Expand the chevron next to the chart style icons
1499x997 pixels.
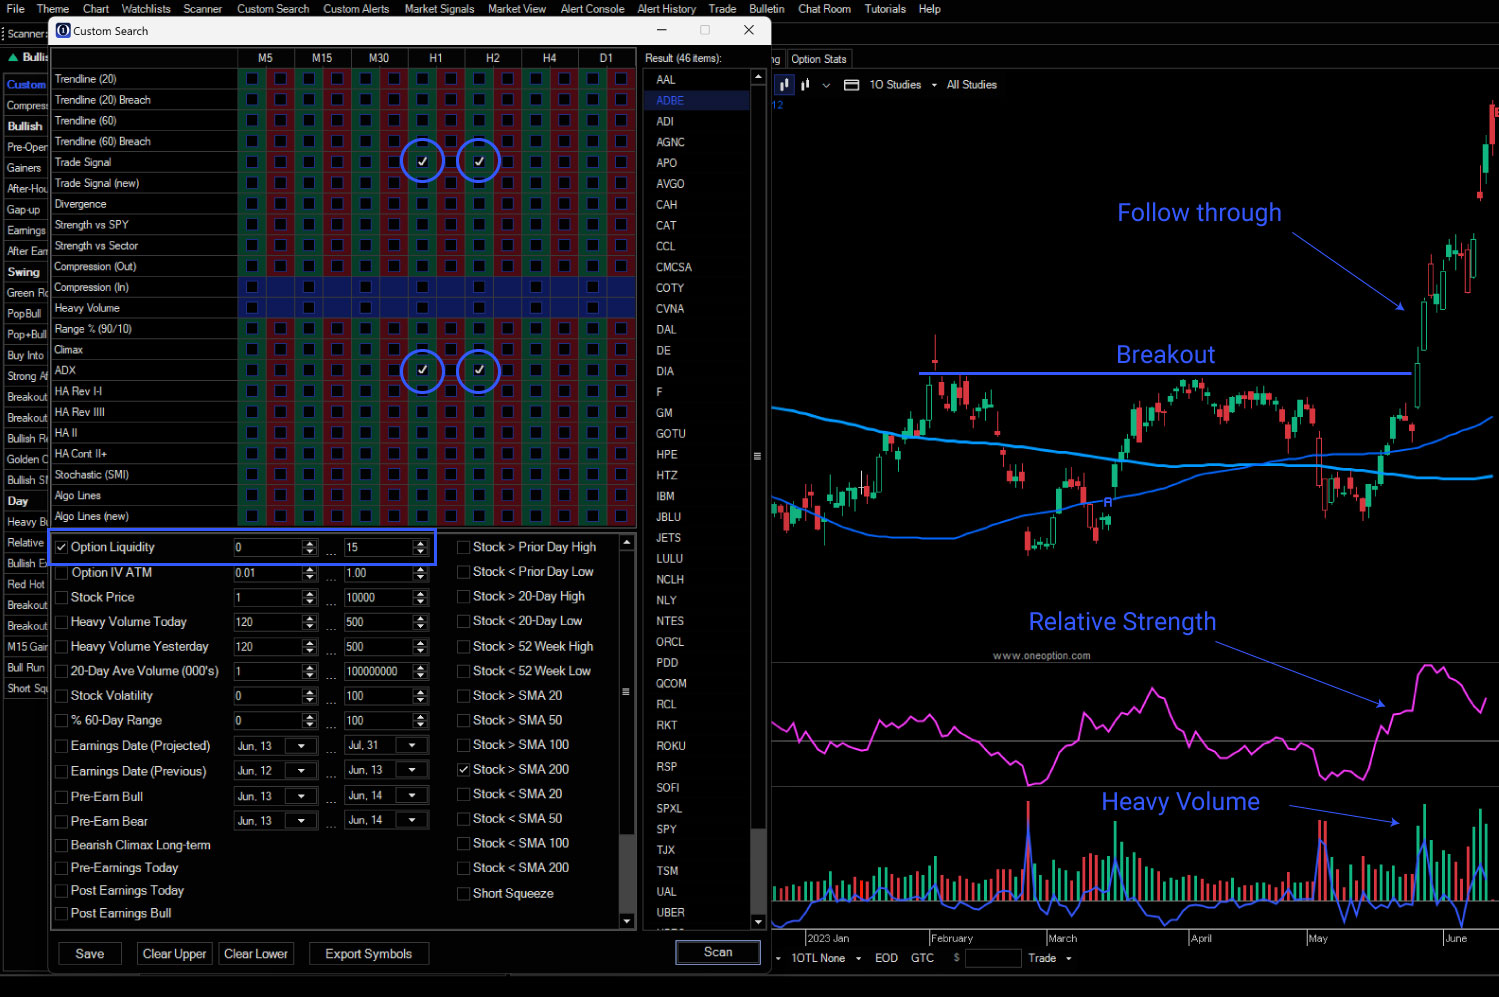pyautogui.click(x=825, y=85)
